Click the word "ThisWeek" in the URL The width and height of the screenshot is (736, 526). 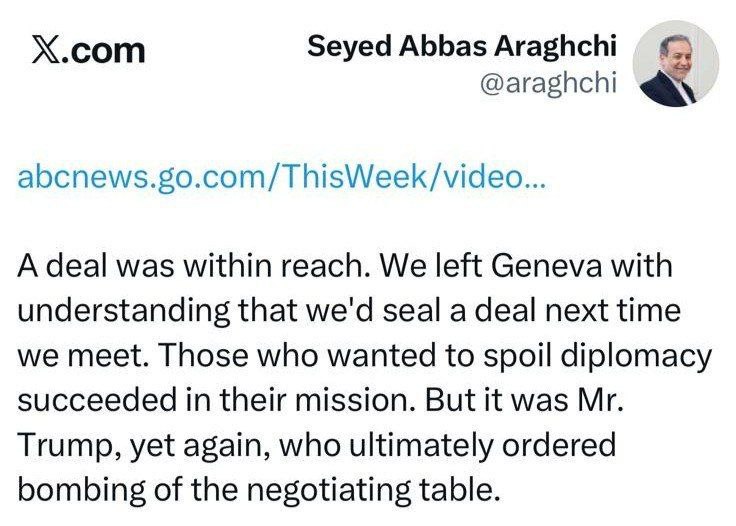tap(373, 178)
